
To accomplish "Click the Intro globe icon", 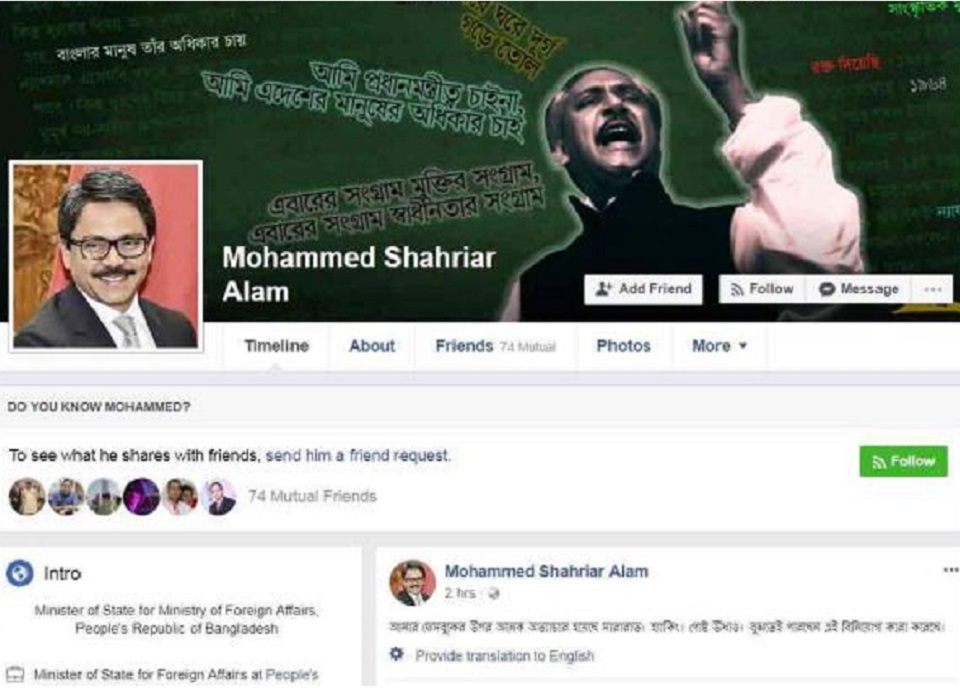I will click(x=19, y=574).
